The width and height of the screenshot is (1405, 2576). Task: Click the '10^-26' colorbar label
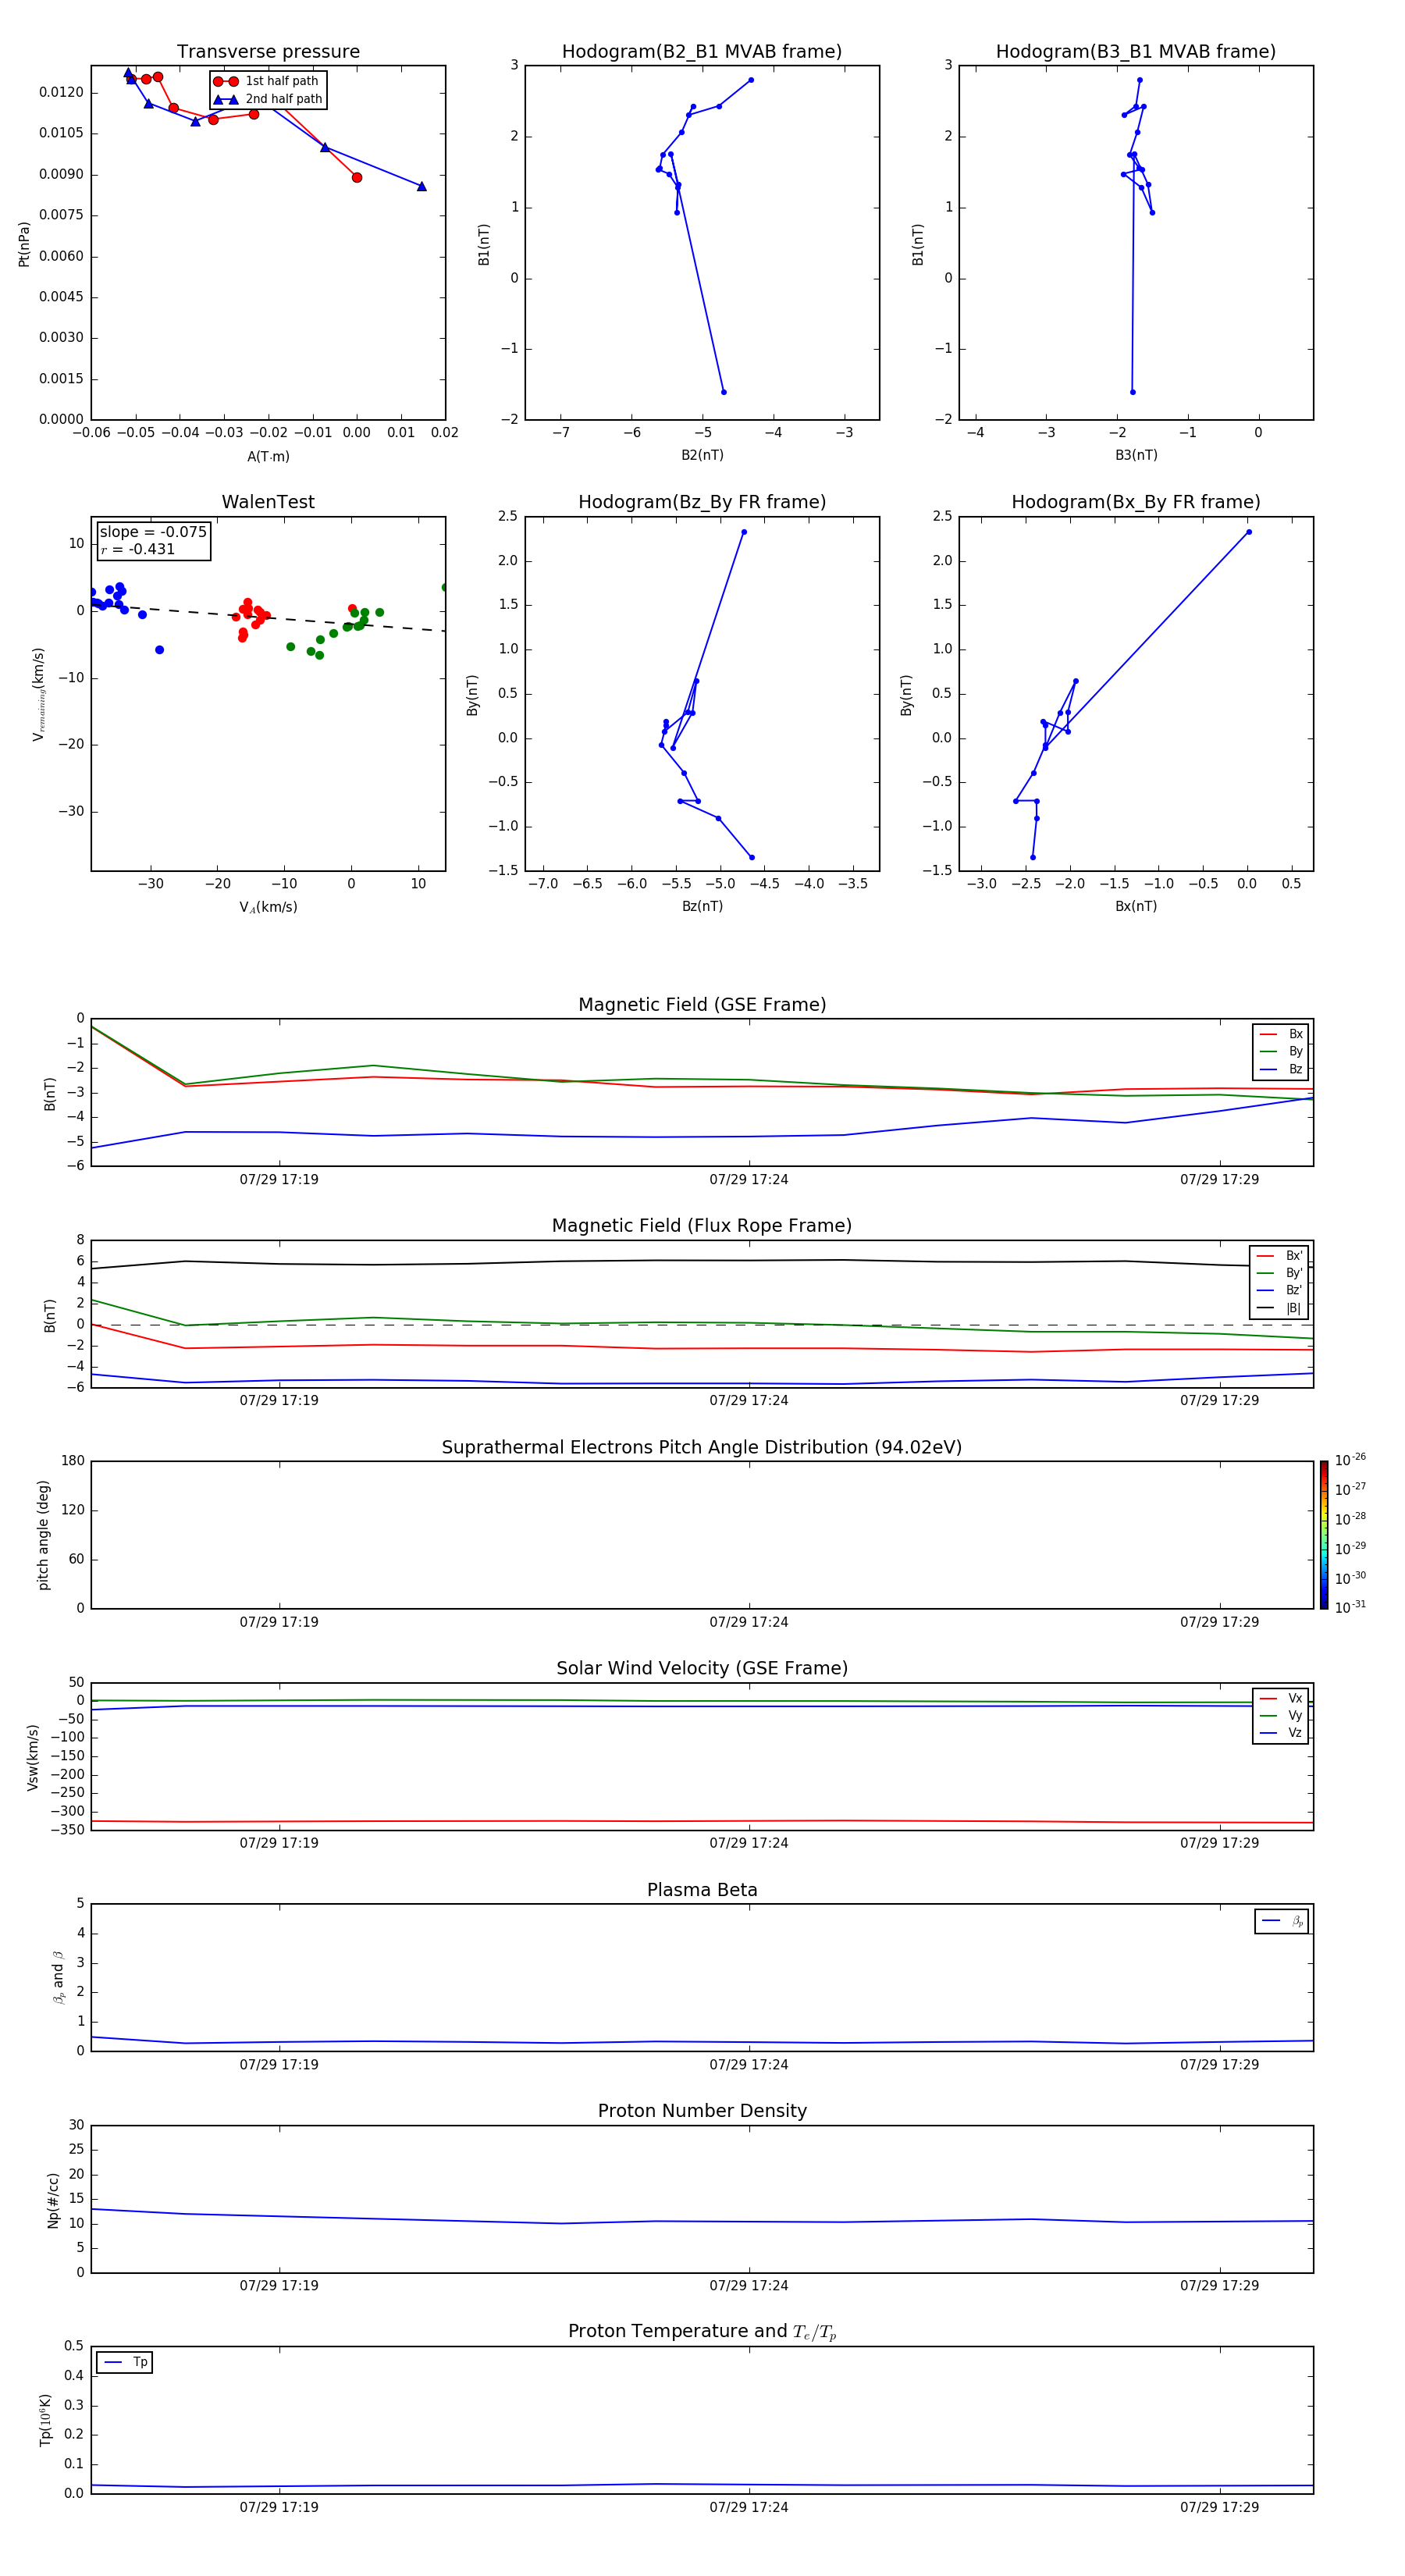click(1350, 1460)
